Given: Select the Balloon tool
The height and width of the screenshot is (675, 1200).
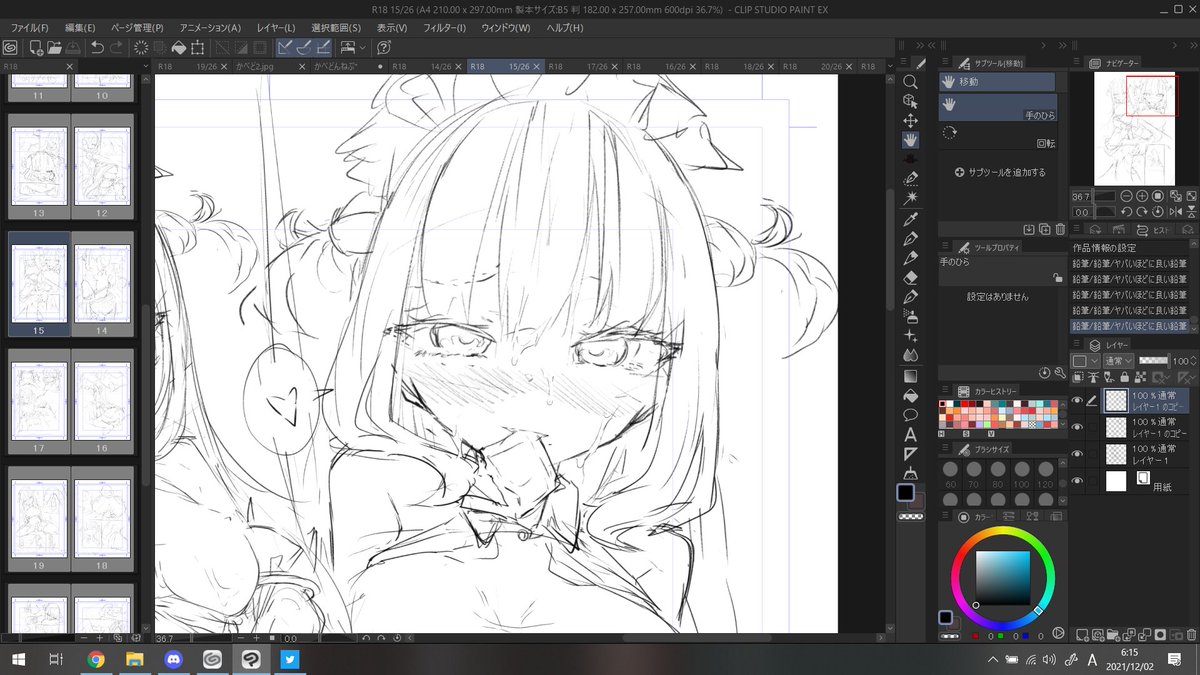Looking at the screenshot, I should tap(910, 415).
